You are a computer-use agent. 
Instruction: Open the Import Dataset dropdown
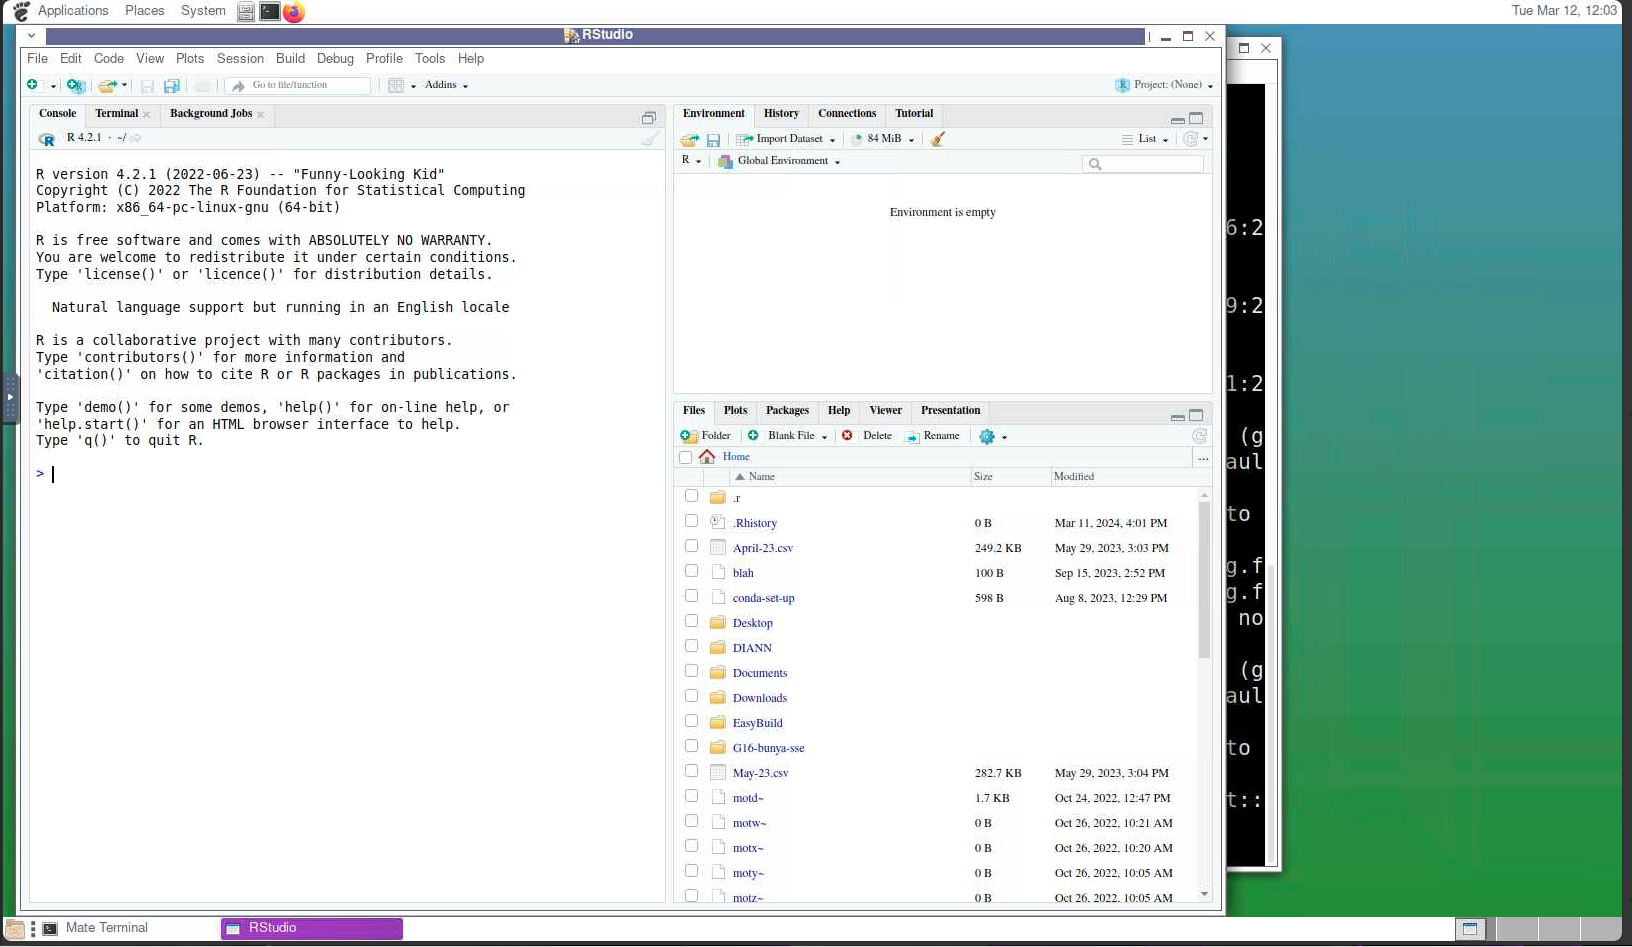786,139
